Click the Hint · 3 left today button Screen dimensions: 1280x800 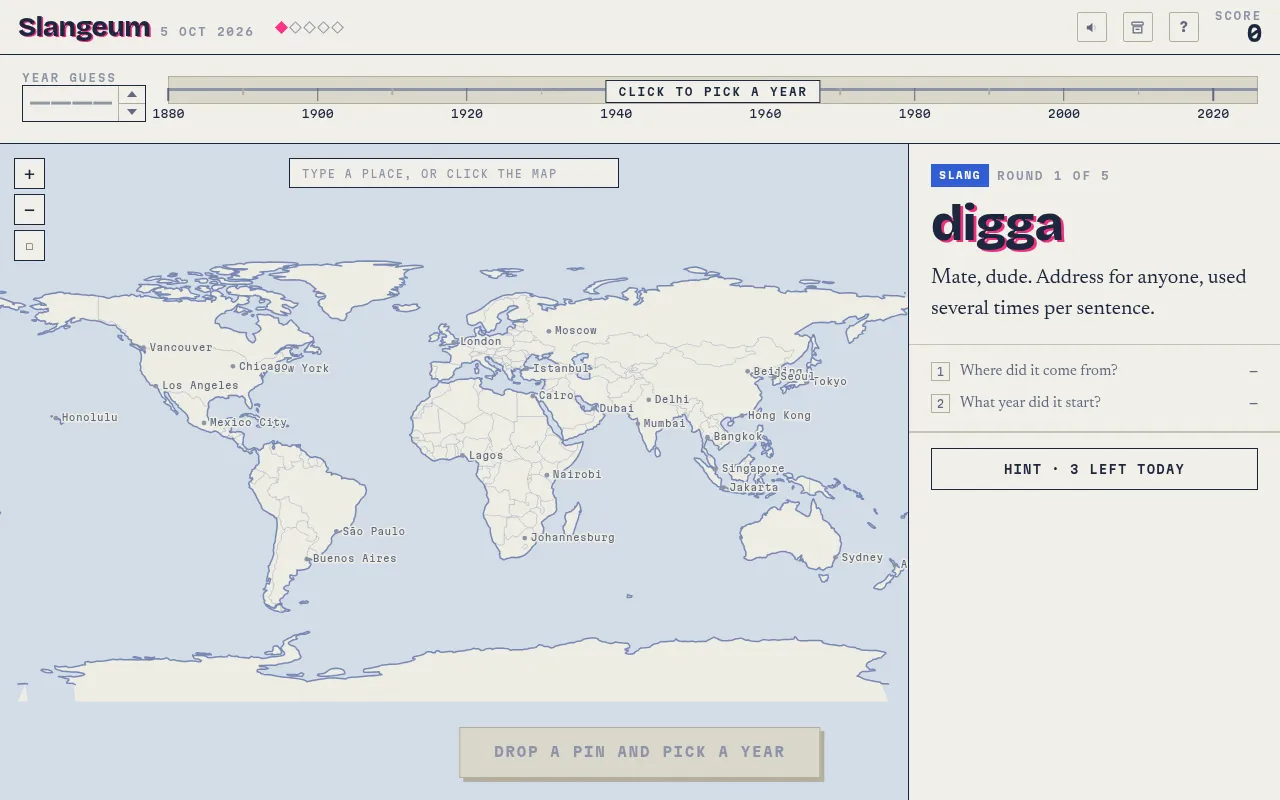pyautogui.click(x=1094, y=469)
